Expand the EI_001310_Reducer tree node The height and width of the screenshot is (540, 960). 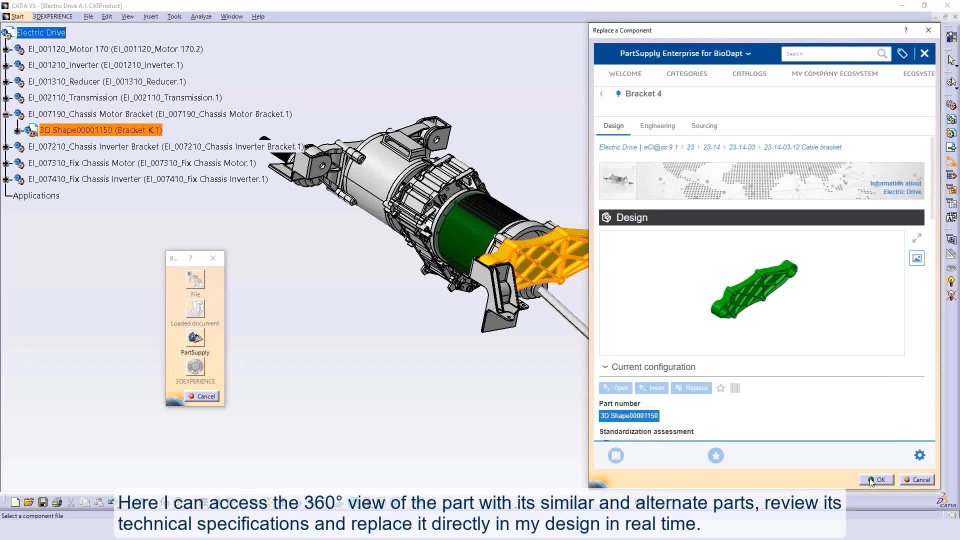pyautogui.click(x=6, y=81)
